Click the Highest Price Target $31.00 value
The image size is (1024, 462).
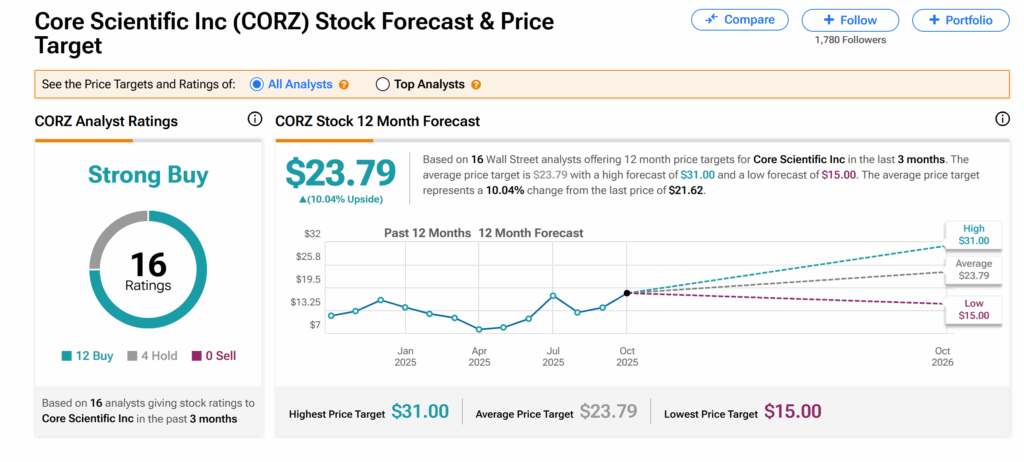[420, 411]
